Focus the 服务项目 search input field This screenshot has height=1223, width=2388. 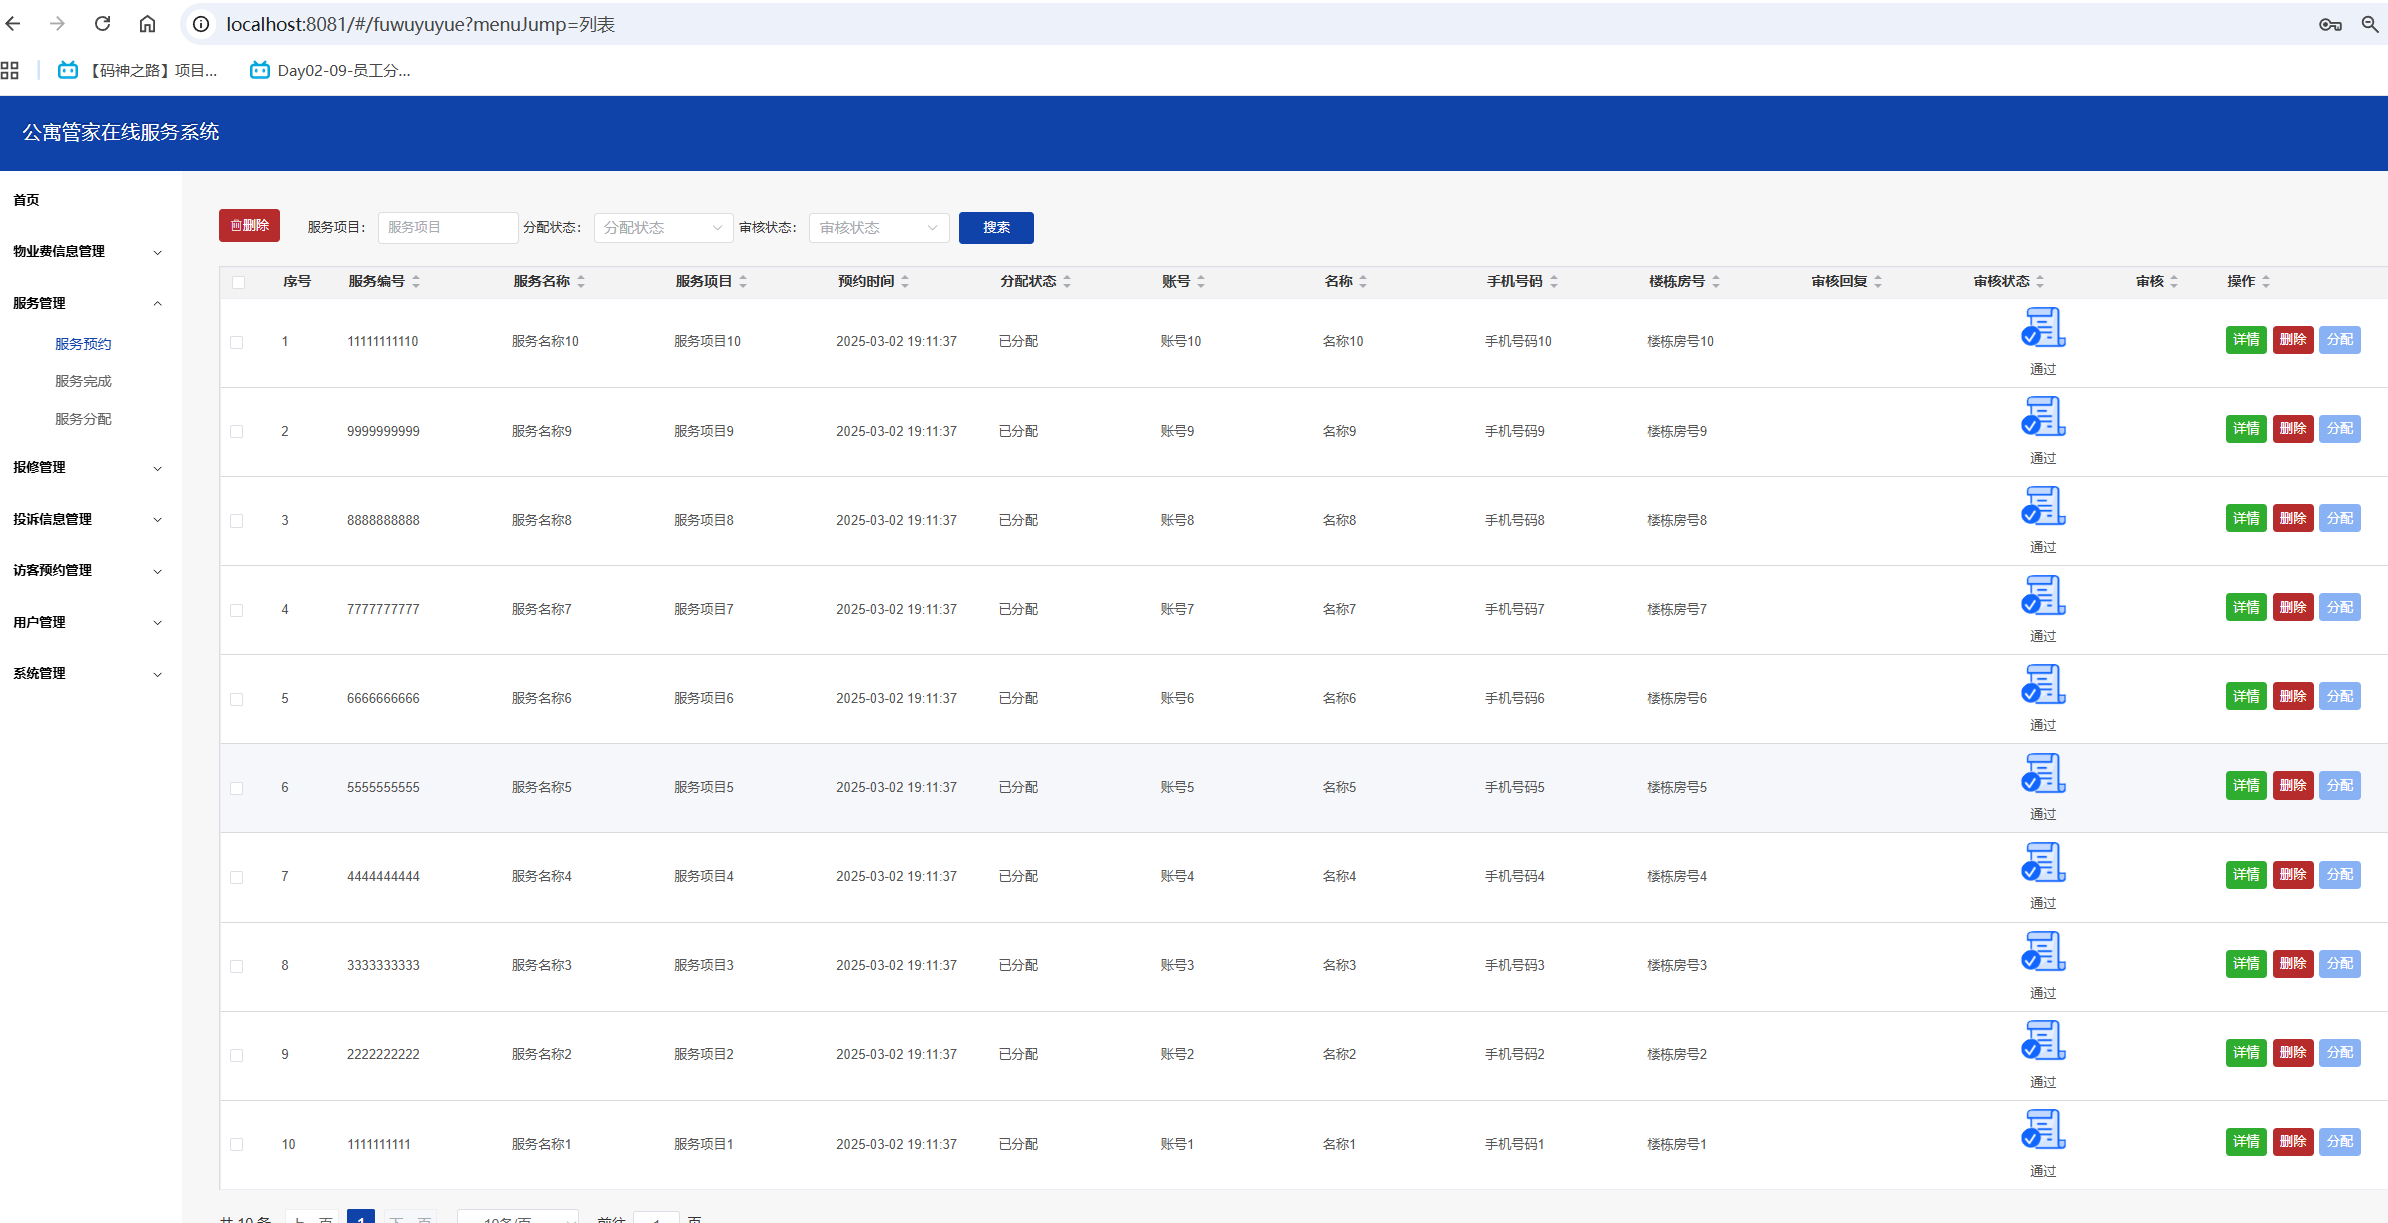[447, 228]
